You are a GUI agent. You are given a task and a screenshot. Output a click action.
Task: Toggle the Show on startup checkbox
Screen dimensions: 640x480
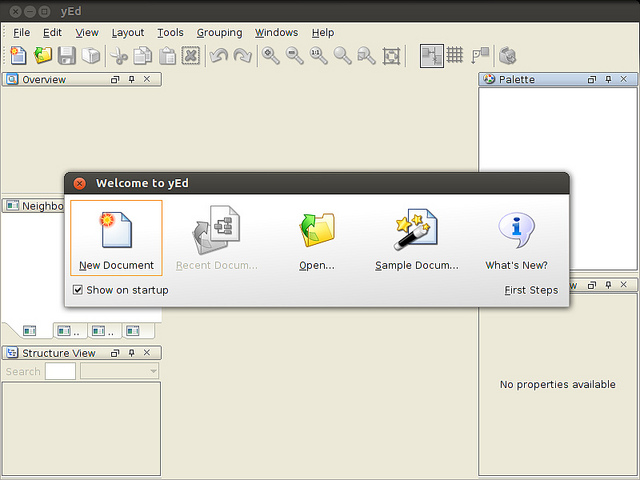(x=78, y=290)
